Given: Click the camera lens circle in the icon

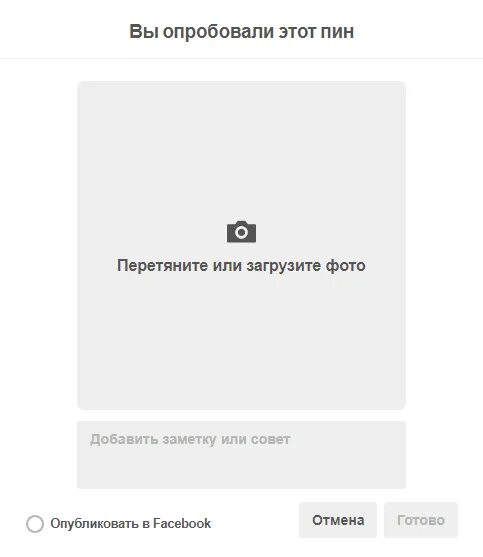Looking at the screenshot, I should click(x=242, y=233).
